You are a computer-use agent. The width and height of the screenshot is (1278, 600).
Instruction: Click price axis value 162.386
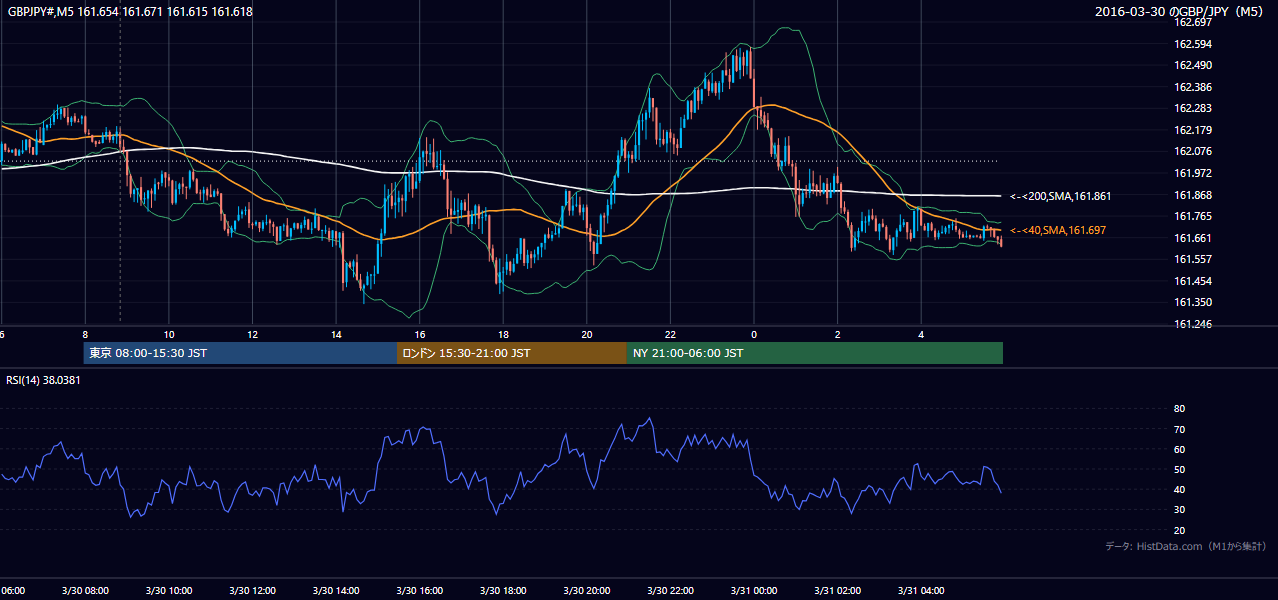click(x=1192, y=87)
